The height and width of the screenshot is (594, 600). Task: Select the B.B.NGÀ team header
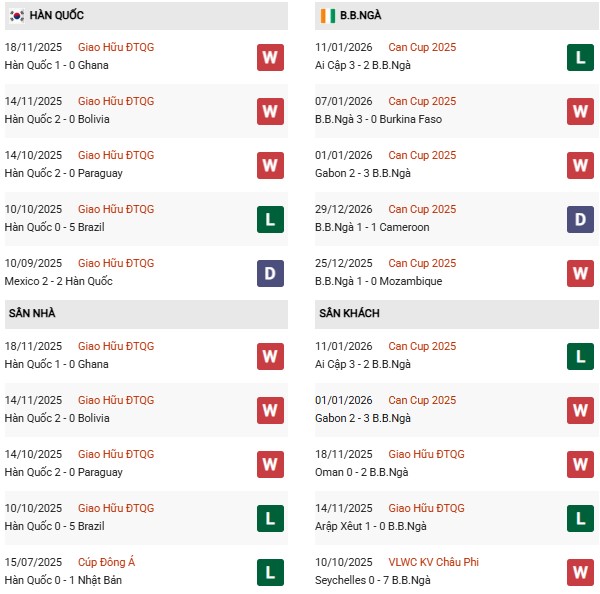(360, 16)
